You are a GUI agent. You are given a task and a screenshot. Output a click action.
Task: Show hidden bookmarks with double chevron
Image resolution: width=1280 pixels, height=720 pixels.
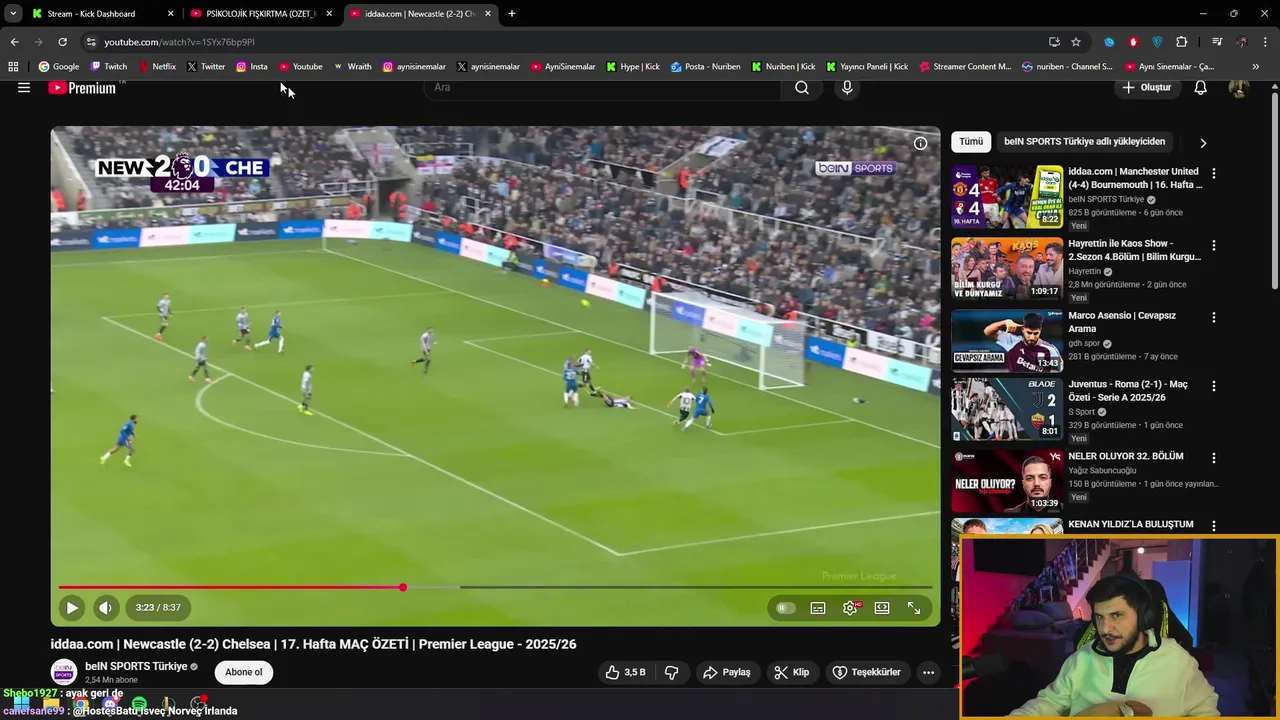click(x=1256, y=67)
